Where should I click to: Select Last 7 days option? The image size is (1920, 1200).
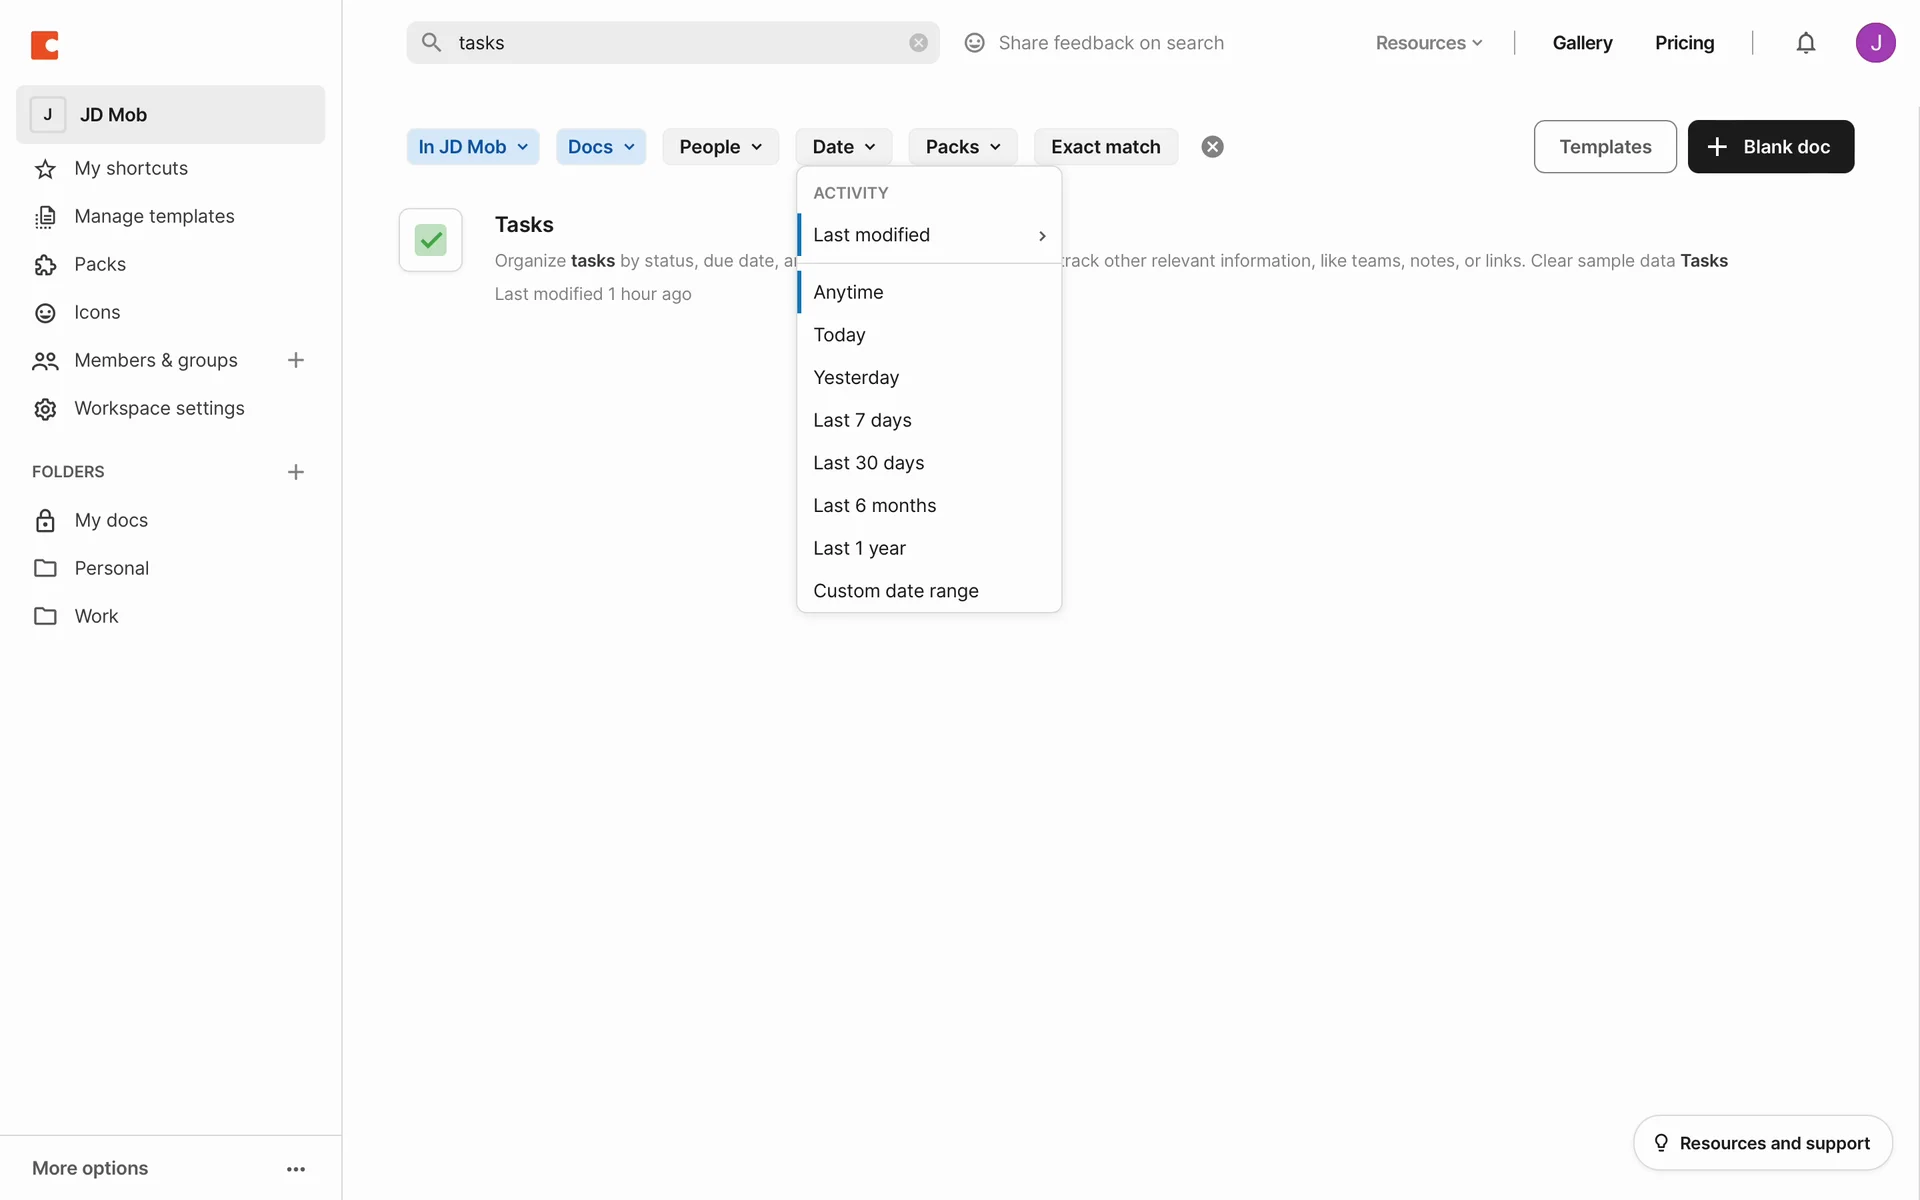862,420
